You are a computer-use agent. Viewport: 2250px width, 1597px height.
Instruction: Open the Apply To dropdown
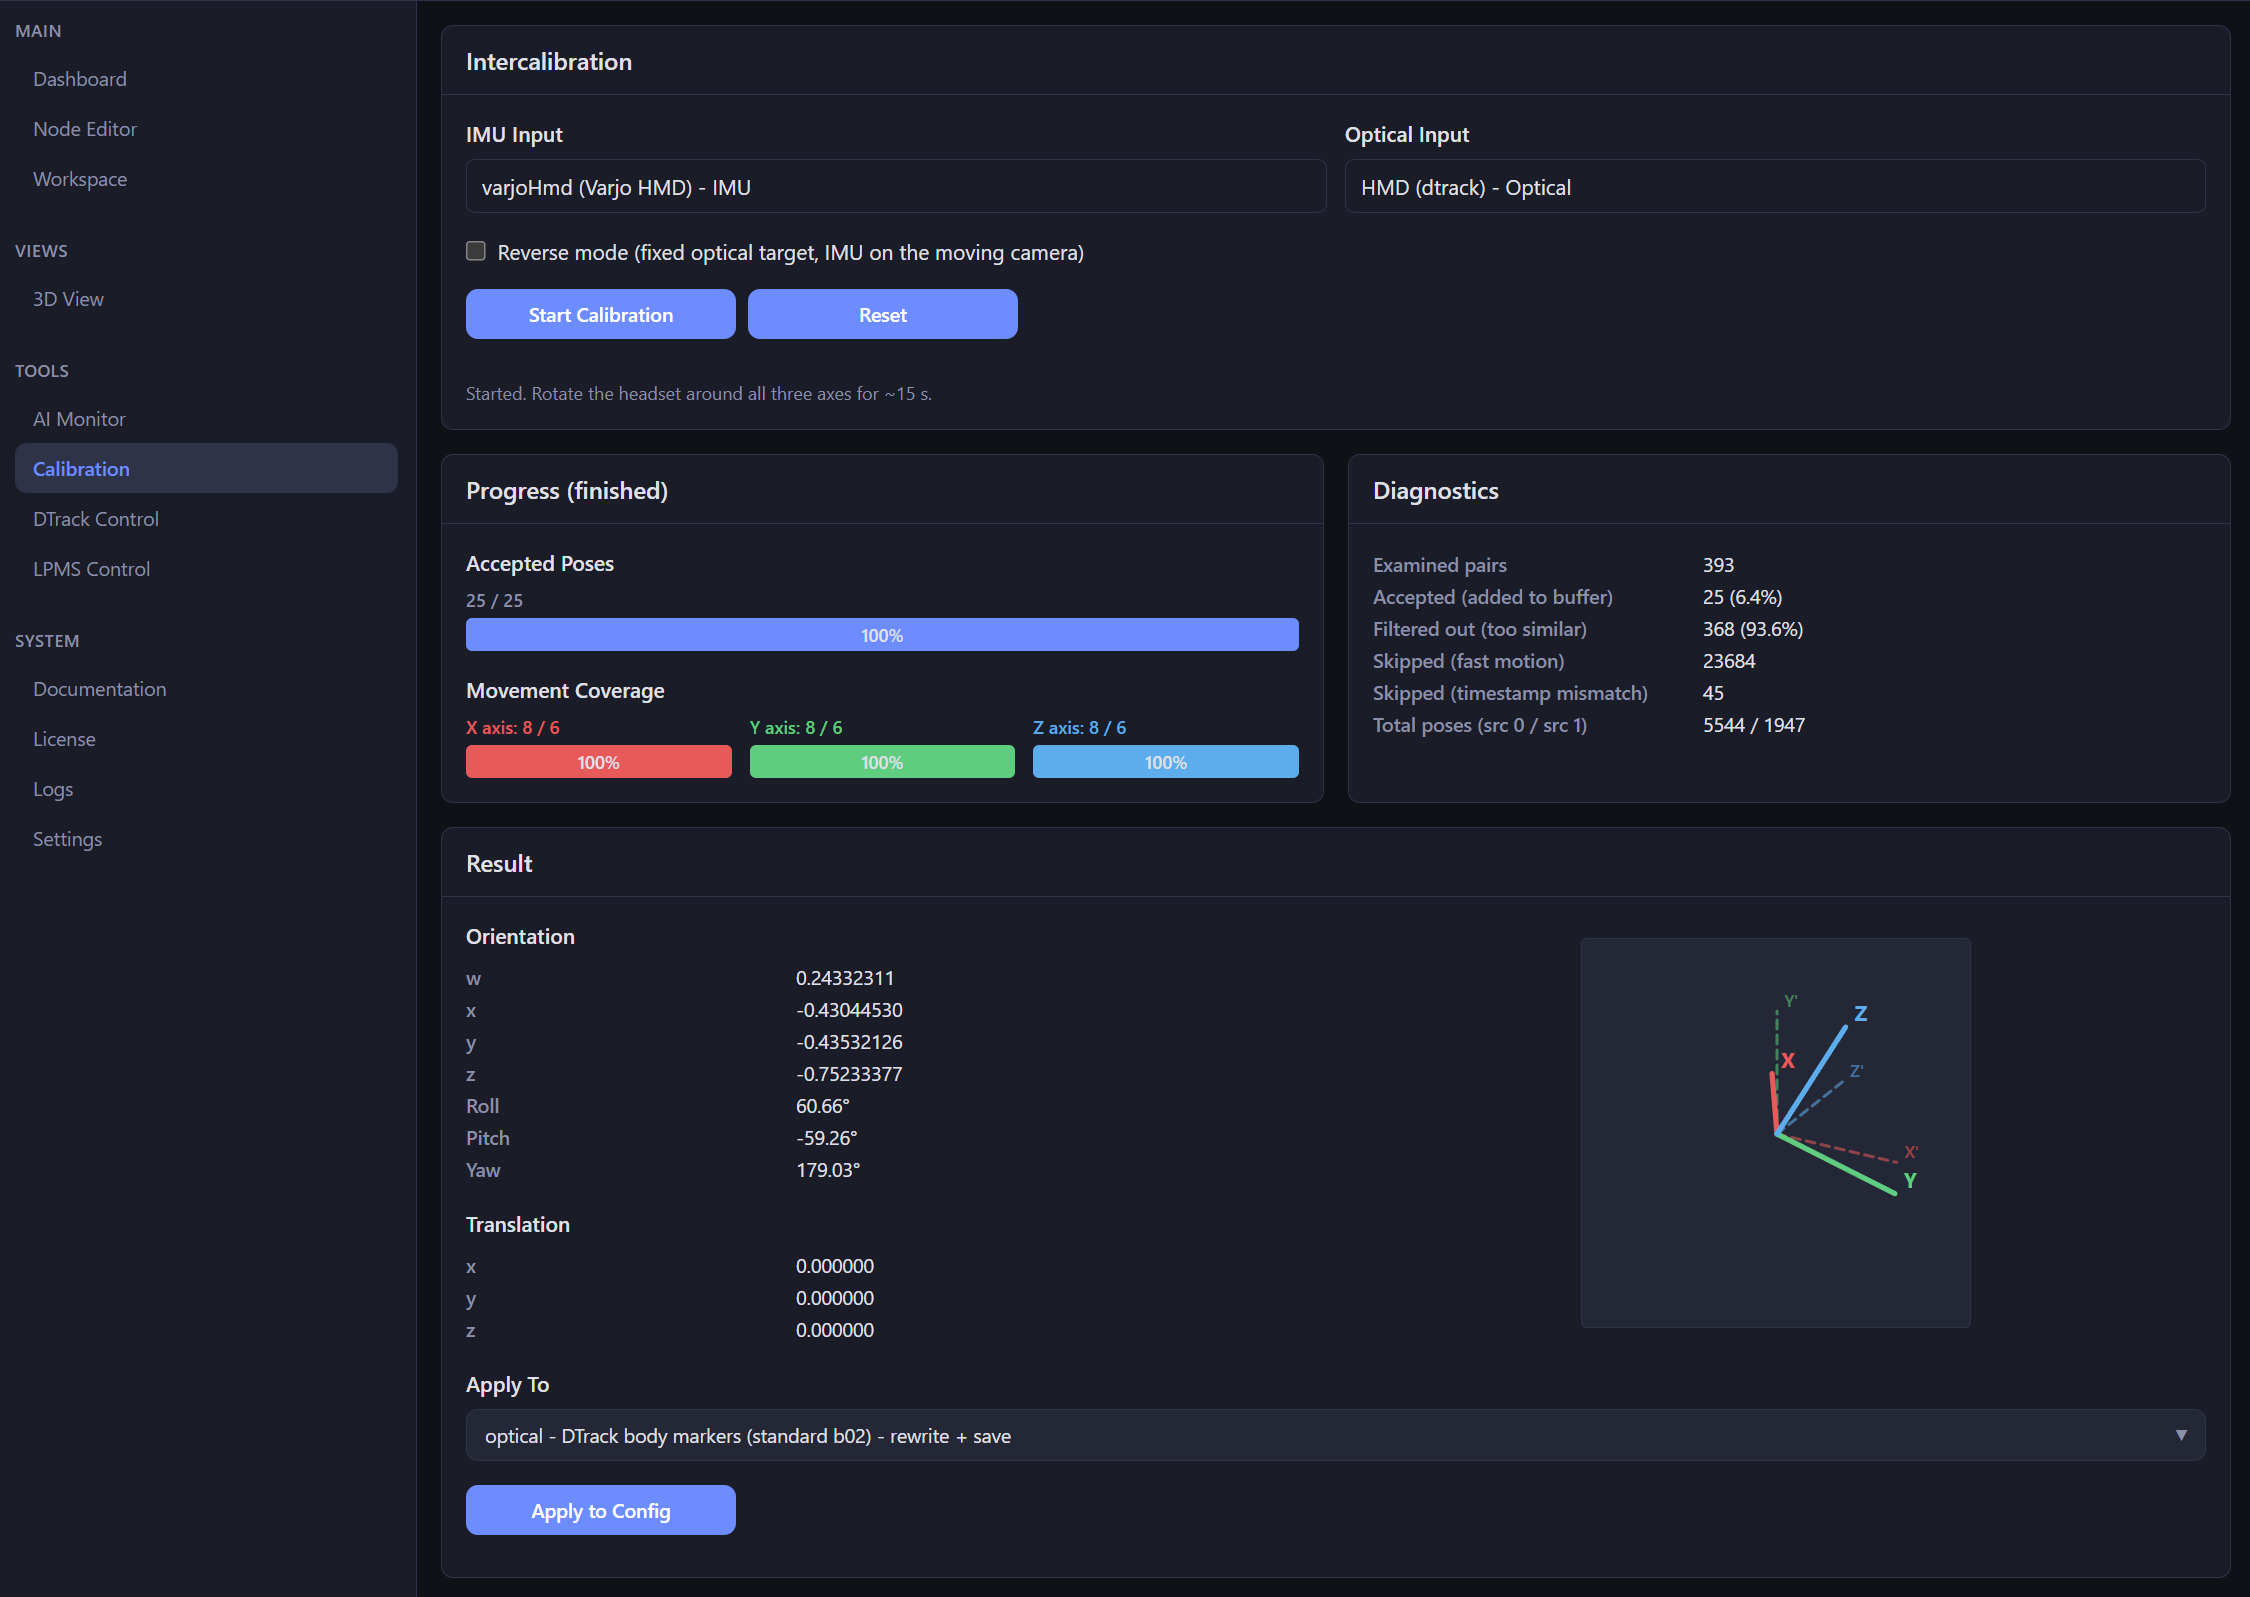coord(1336,1436)
